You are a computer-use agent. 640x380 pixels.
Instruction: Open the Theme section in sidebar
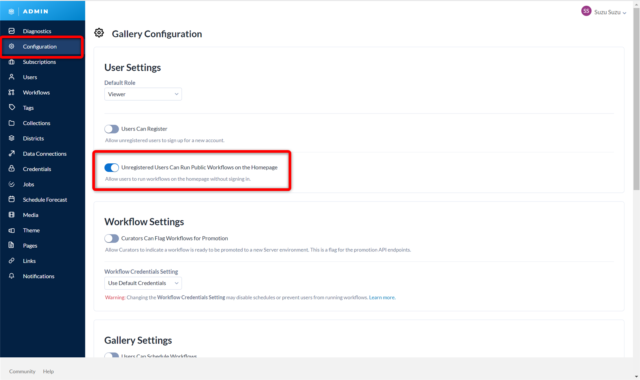[31, 231]
